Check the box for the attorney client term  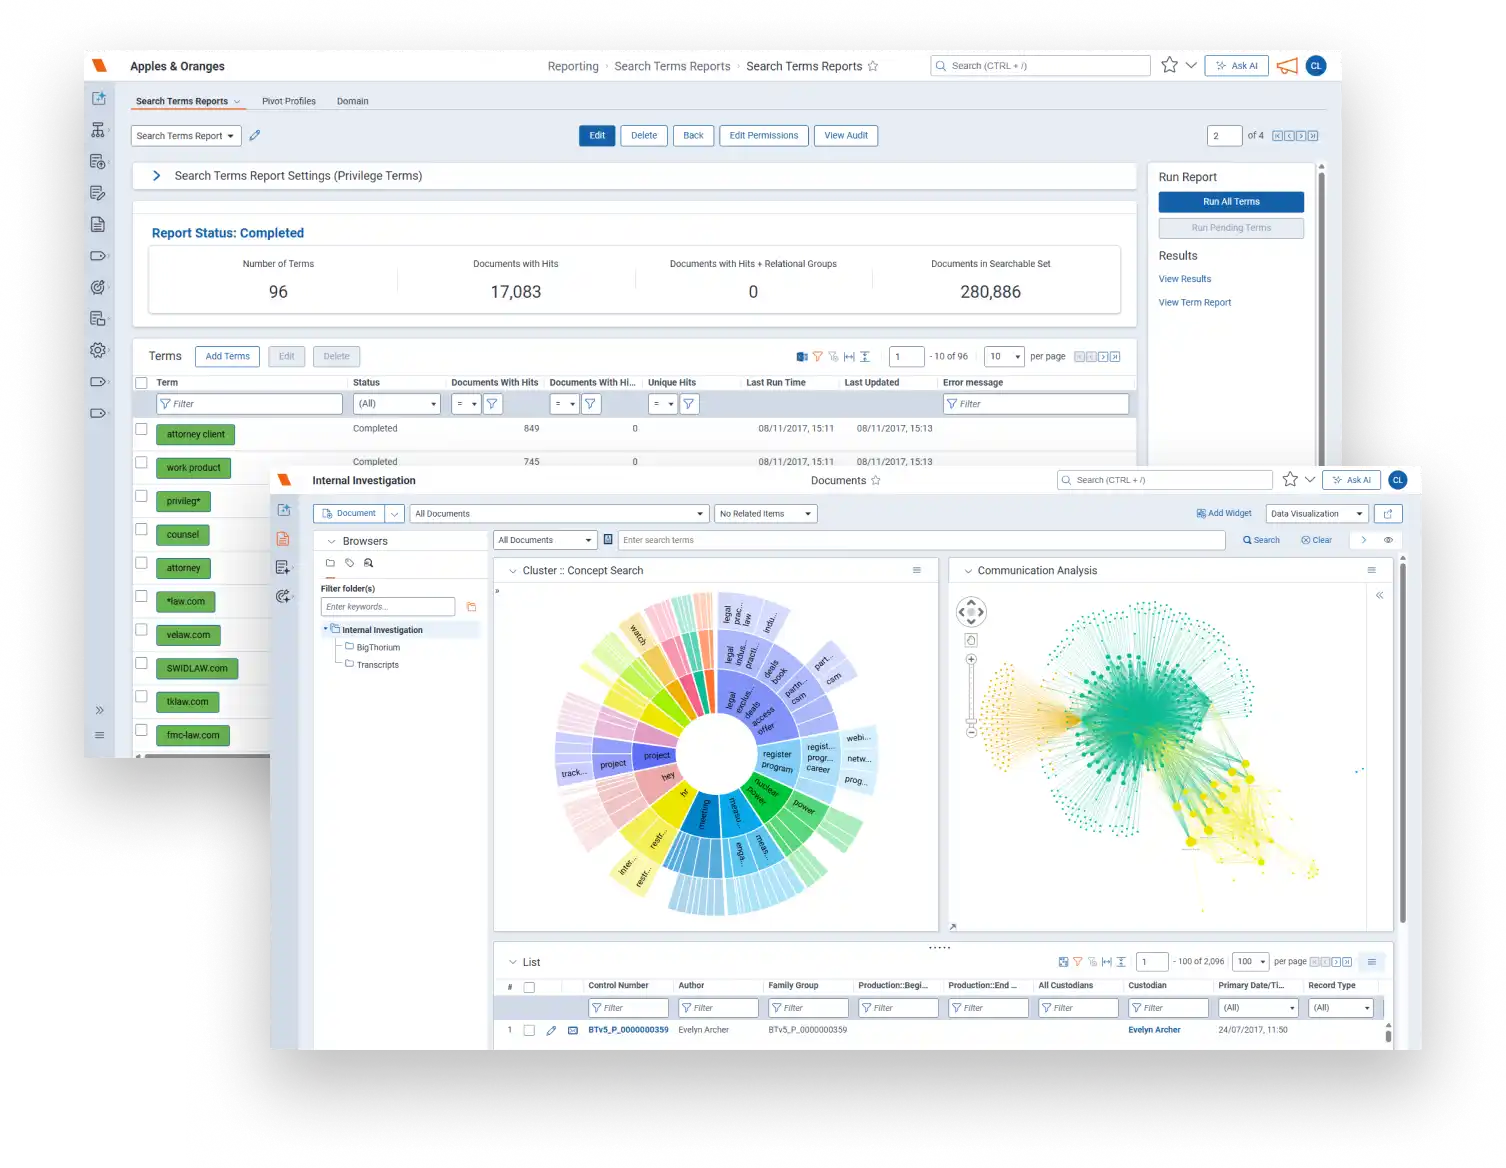(x=141, y=429)
